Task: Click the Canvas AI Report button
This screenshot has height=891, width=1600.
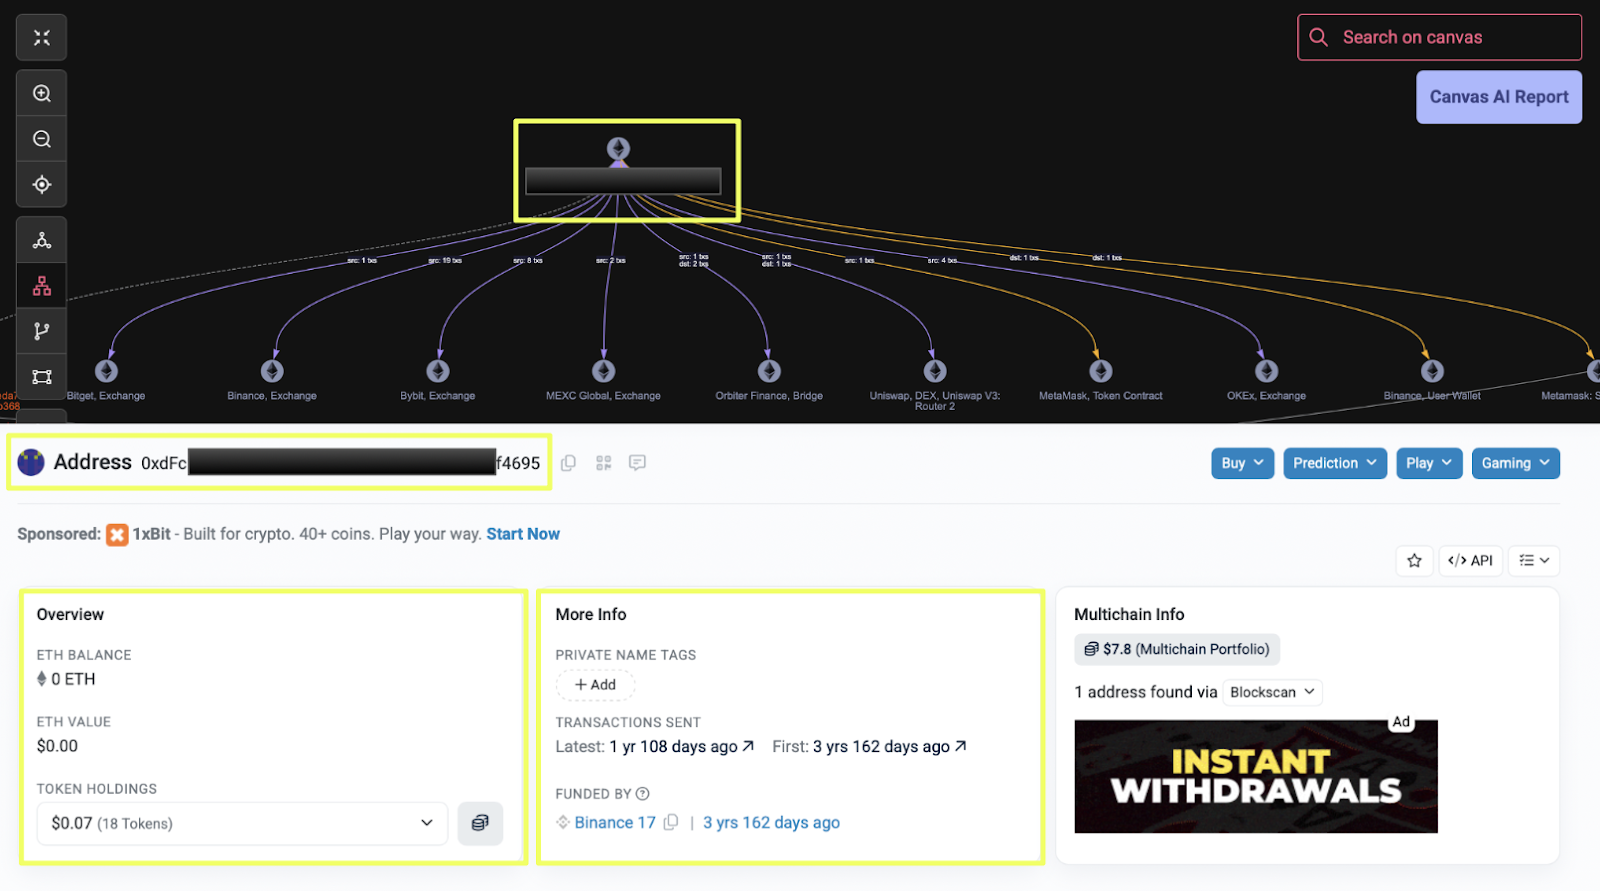Action: 1499,97
